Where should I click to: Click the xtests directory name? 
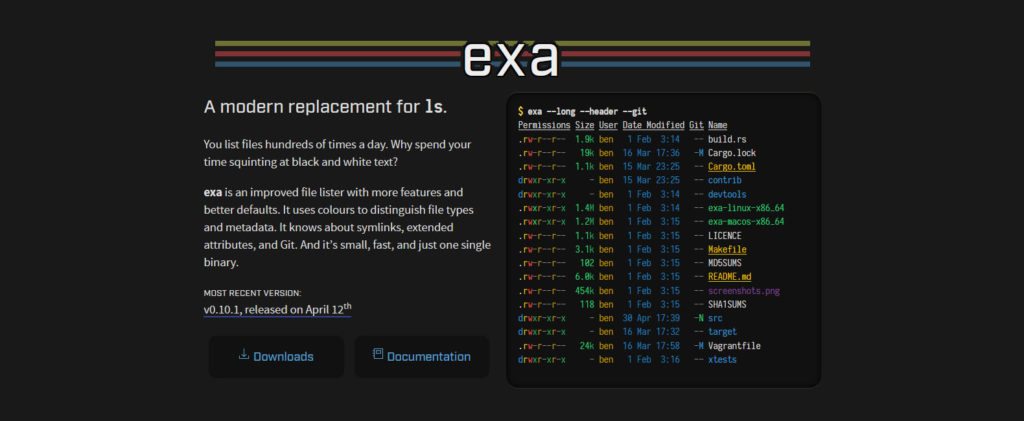click(723, 360)
